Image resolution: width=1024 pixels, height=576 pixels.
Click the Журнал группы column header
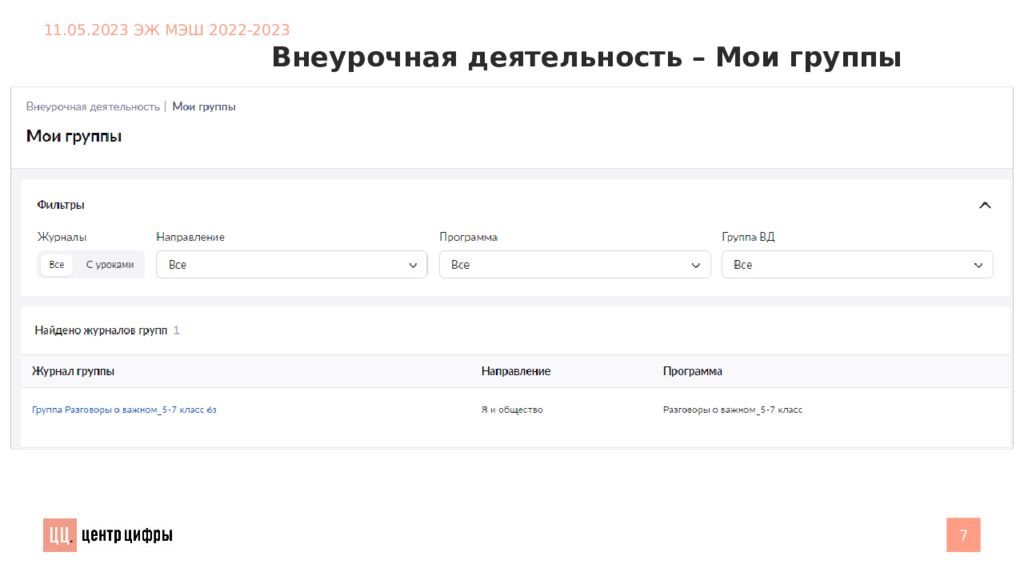[x=73, y=371]
